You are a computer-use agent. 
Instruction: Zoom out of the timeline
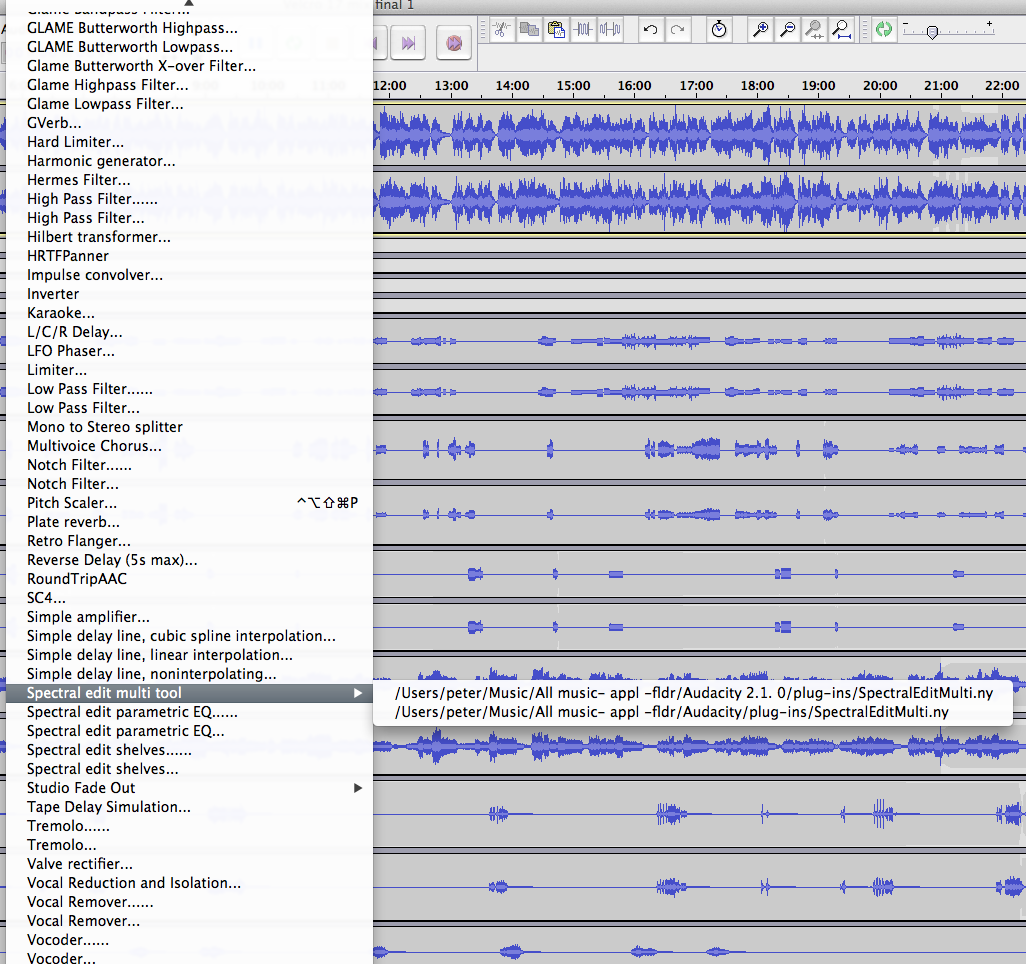point(787,29)
